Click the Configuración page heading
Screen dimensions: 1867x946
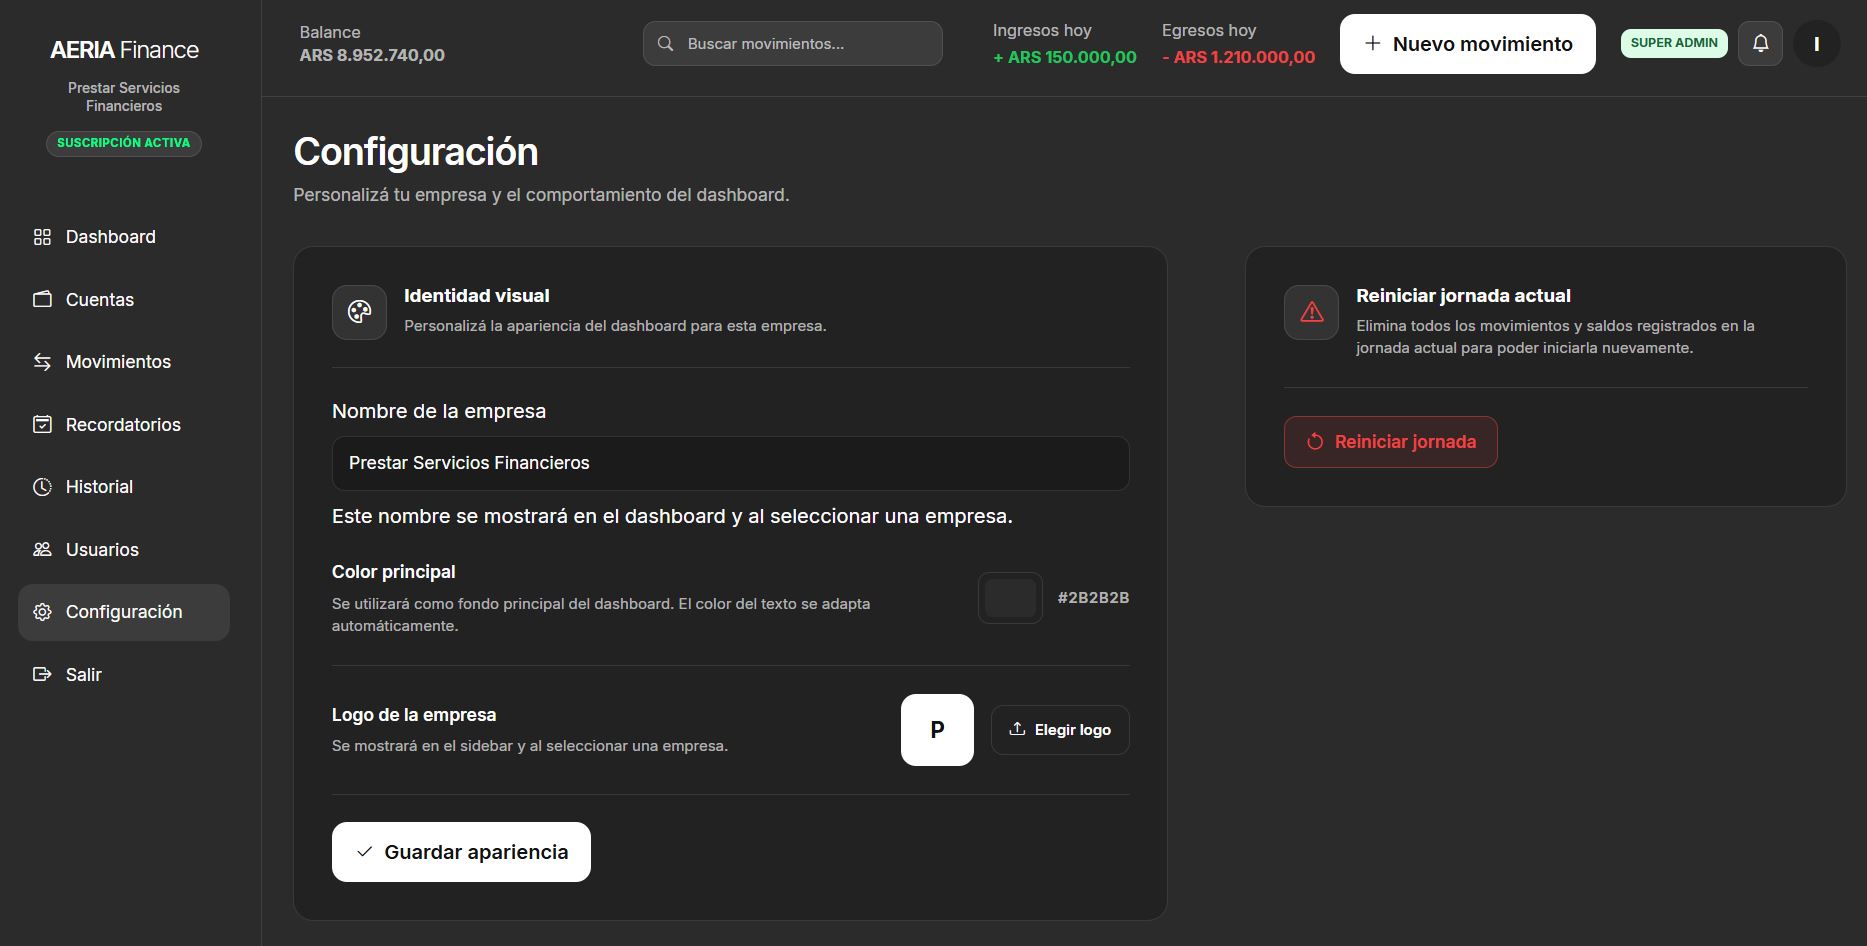click(416, 152)
